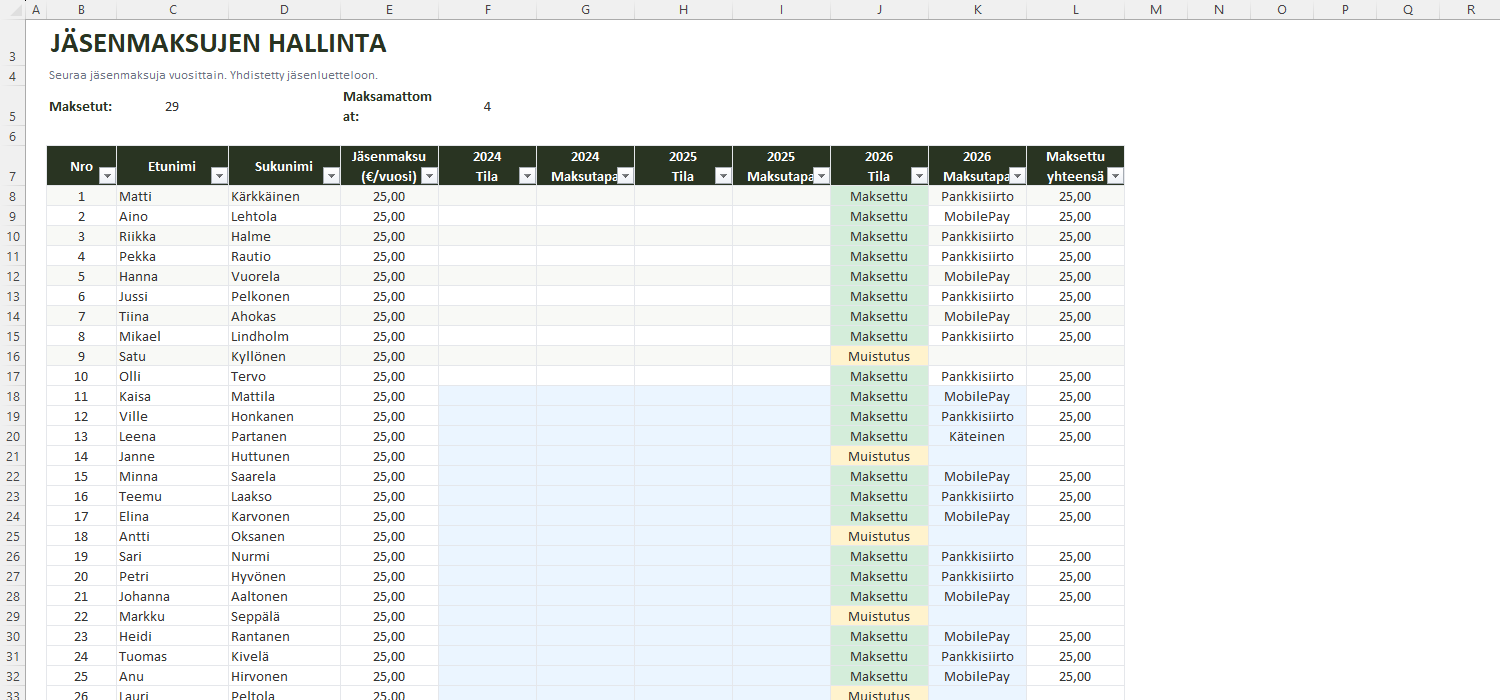Screen dimensions: 1500x700
Task: Open the 2025 Tila filter dropdown
Action: 723,176
